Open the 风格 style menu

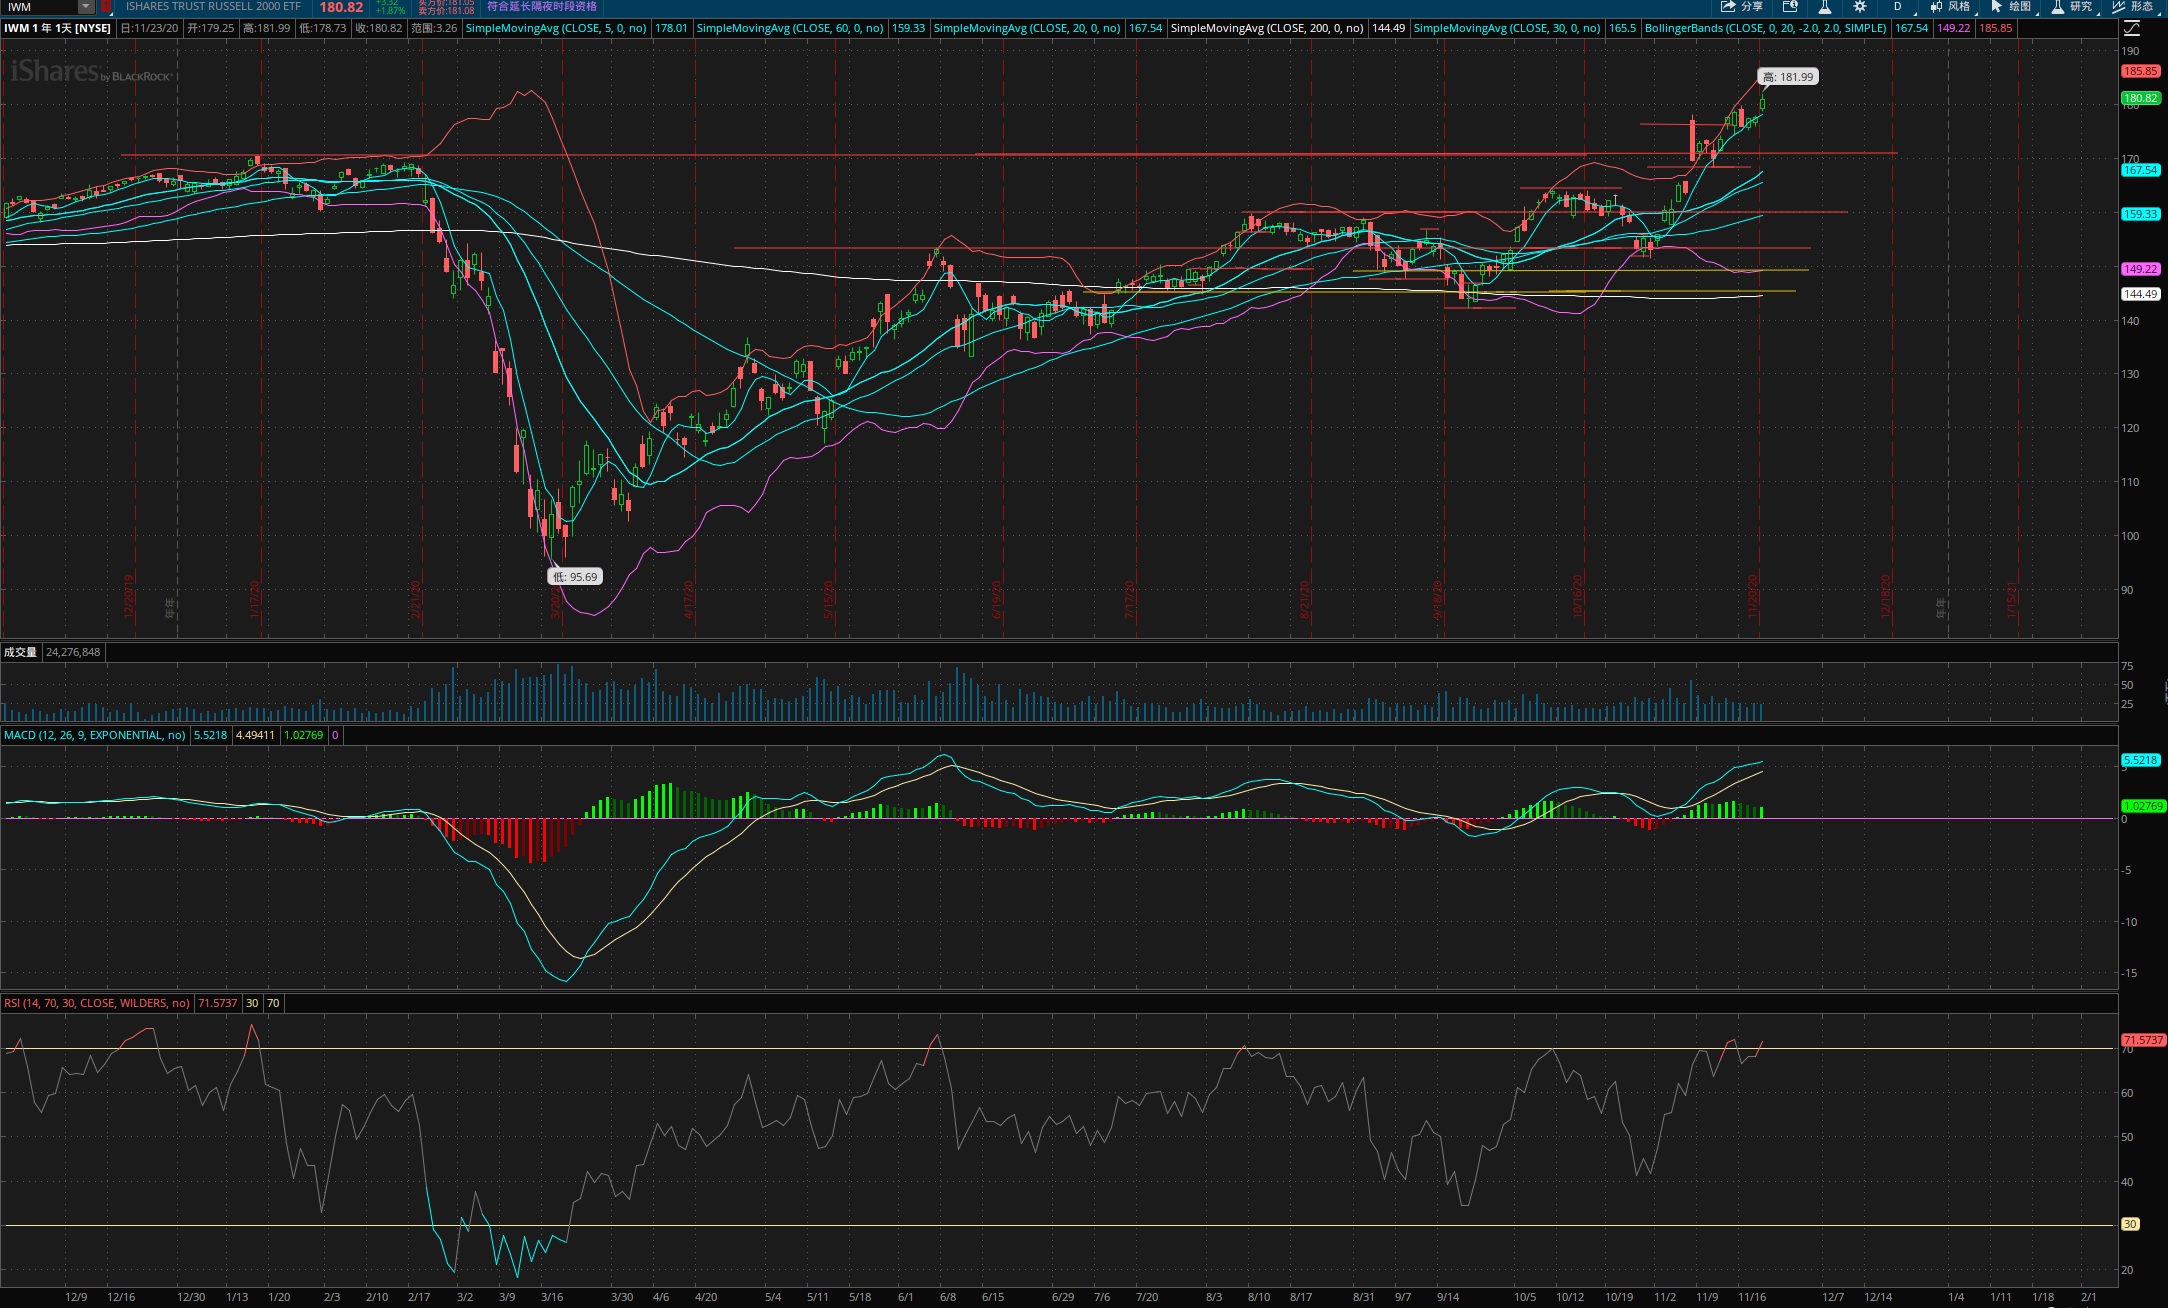pos(1950,7)
